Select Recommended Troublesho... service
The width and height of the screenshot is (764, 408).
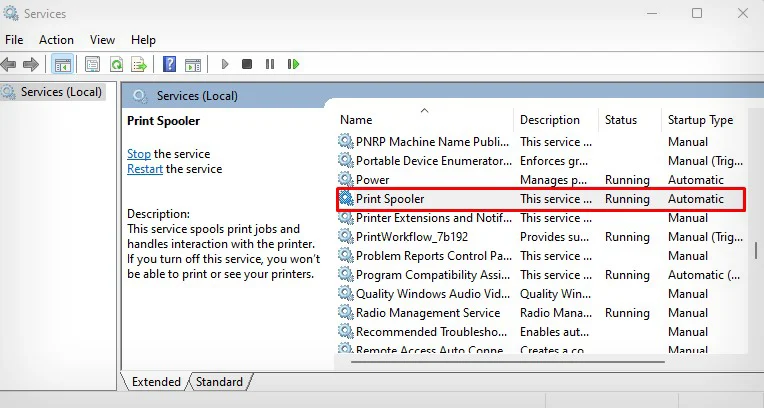click(431, 332)
